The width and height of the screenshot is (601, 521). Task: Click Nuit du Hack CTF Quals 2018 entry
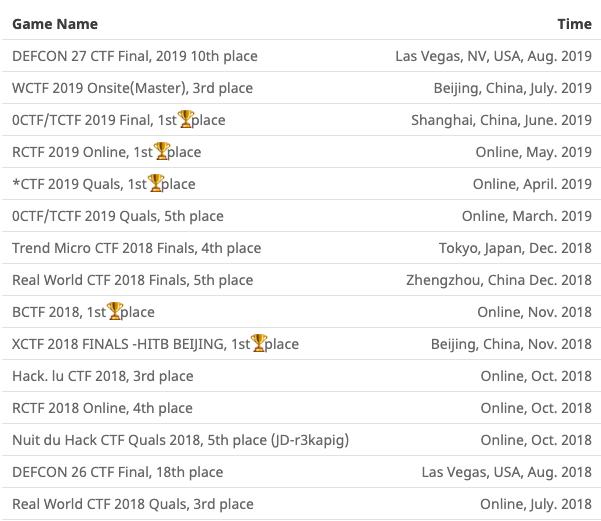coord(180,440)
